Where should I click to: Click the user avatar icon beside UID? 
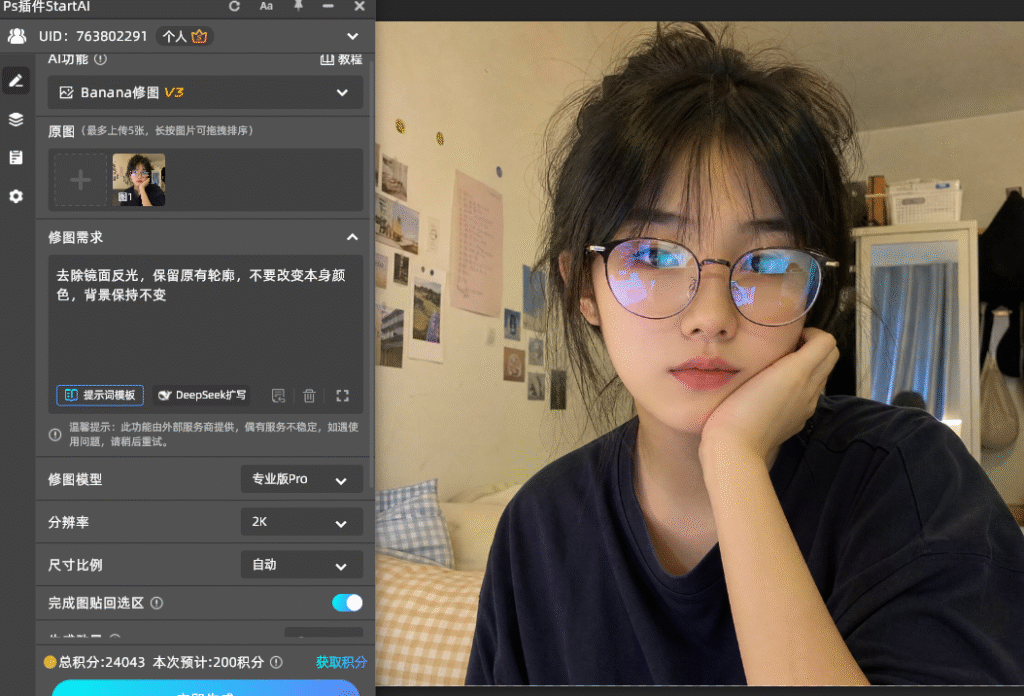[x=17, y=36]
